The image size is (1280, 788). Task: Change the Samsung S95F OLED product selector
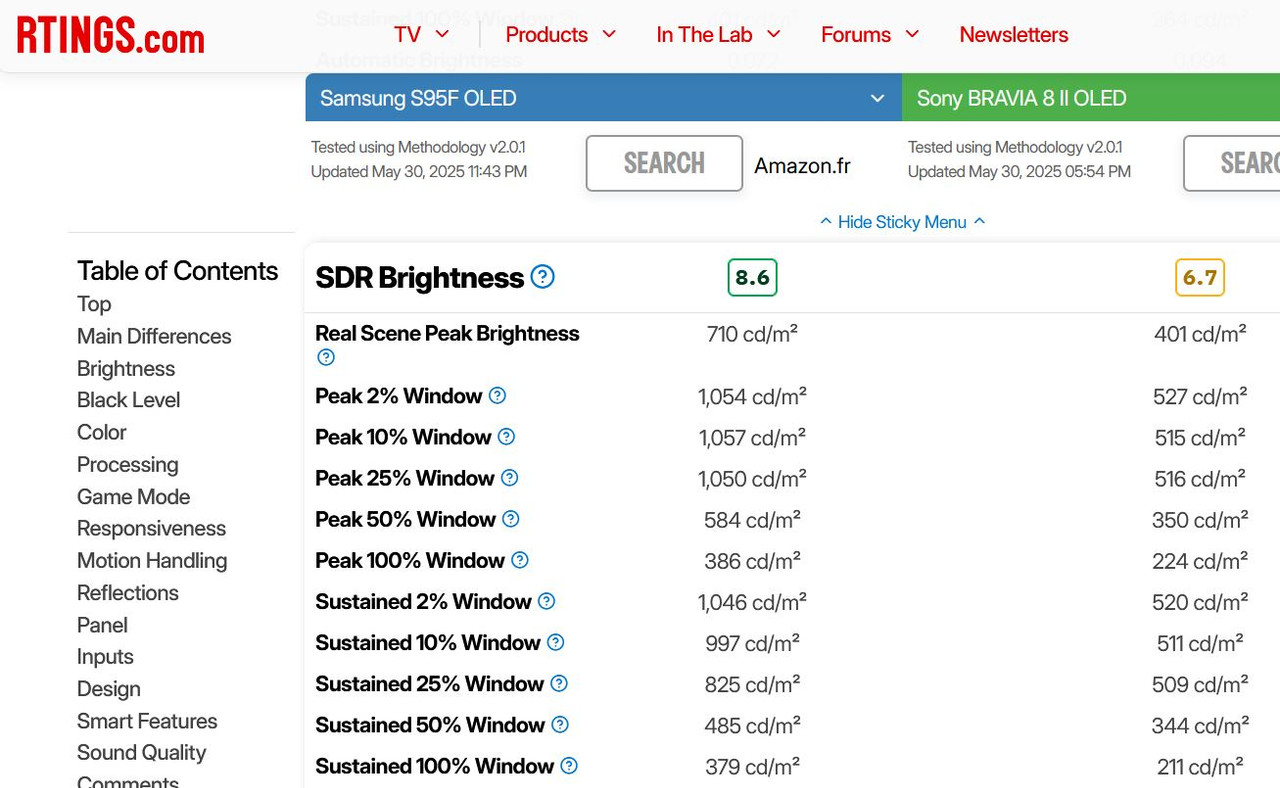(x=603, y=98)
